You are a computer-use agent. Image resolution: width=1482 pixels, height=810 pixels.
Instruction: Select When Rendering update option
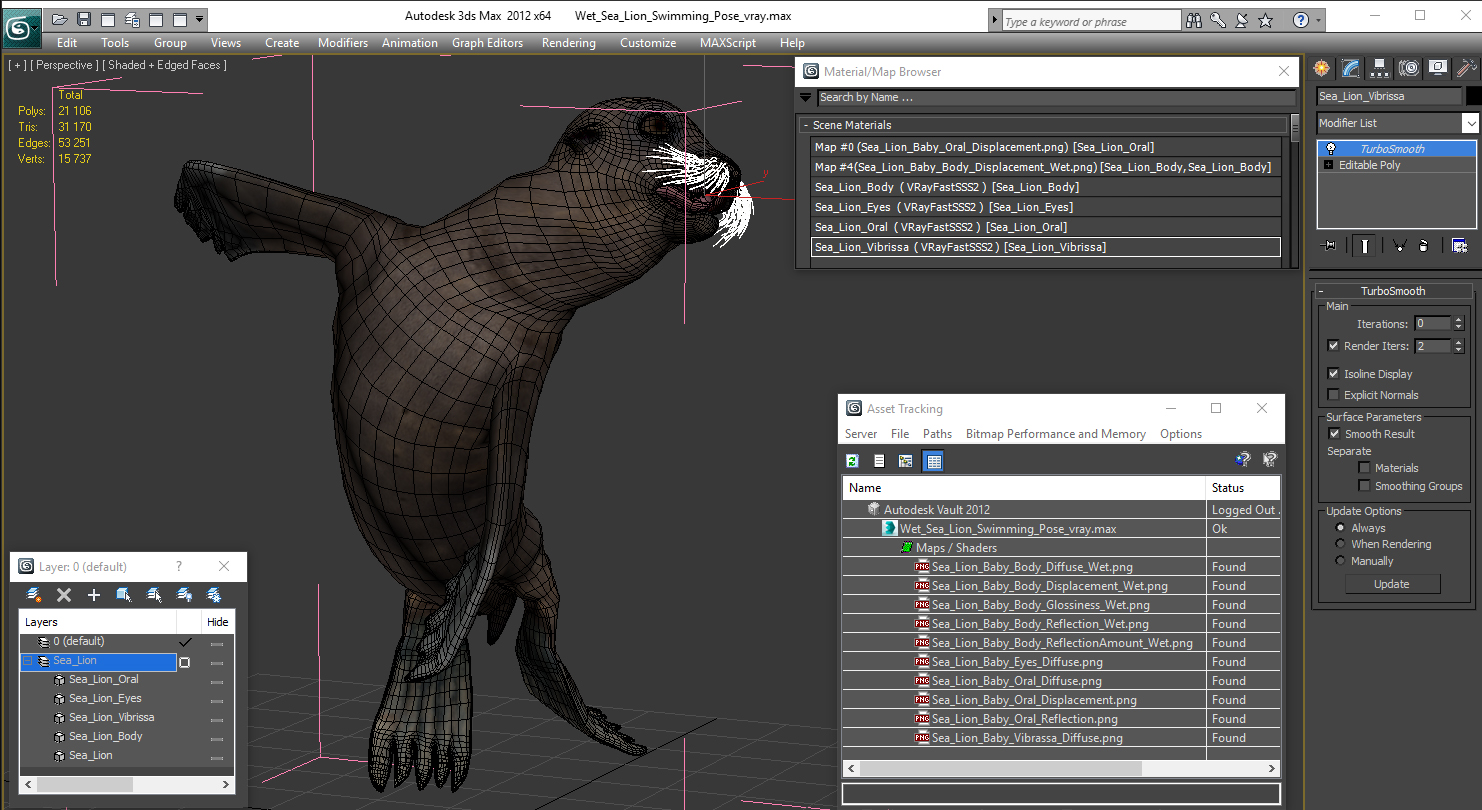(1340, 544)
